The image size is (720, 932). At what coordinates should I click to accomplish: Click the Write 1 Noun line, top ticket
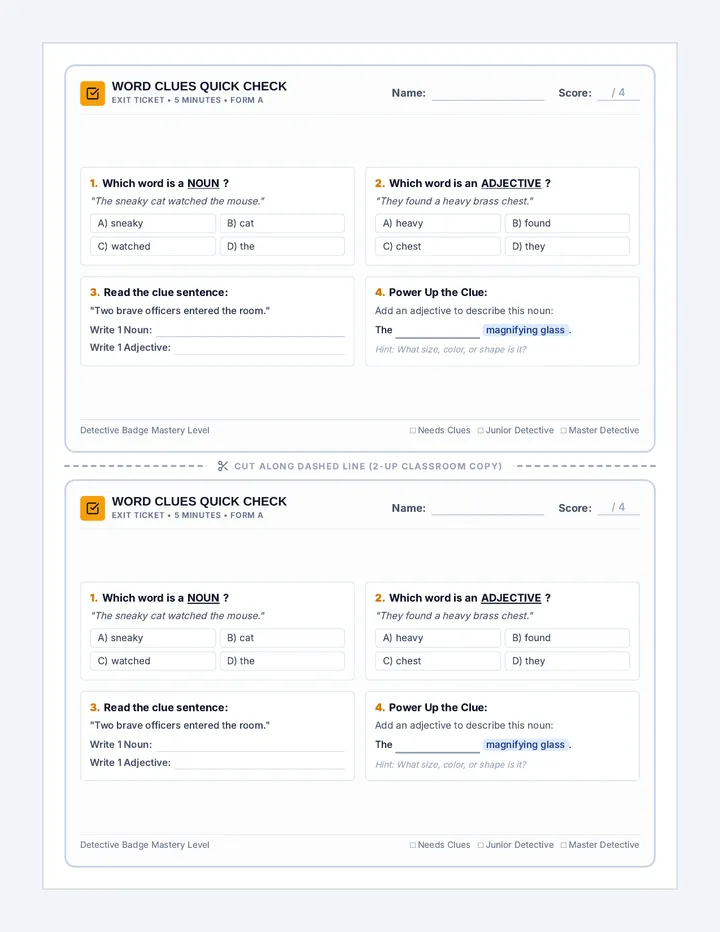(x=250, y=330)
